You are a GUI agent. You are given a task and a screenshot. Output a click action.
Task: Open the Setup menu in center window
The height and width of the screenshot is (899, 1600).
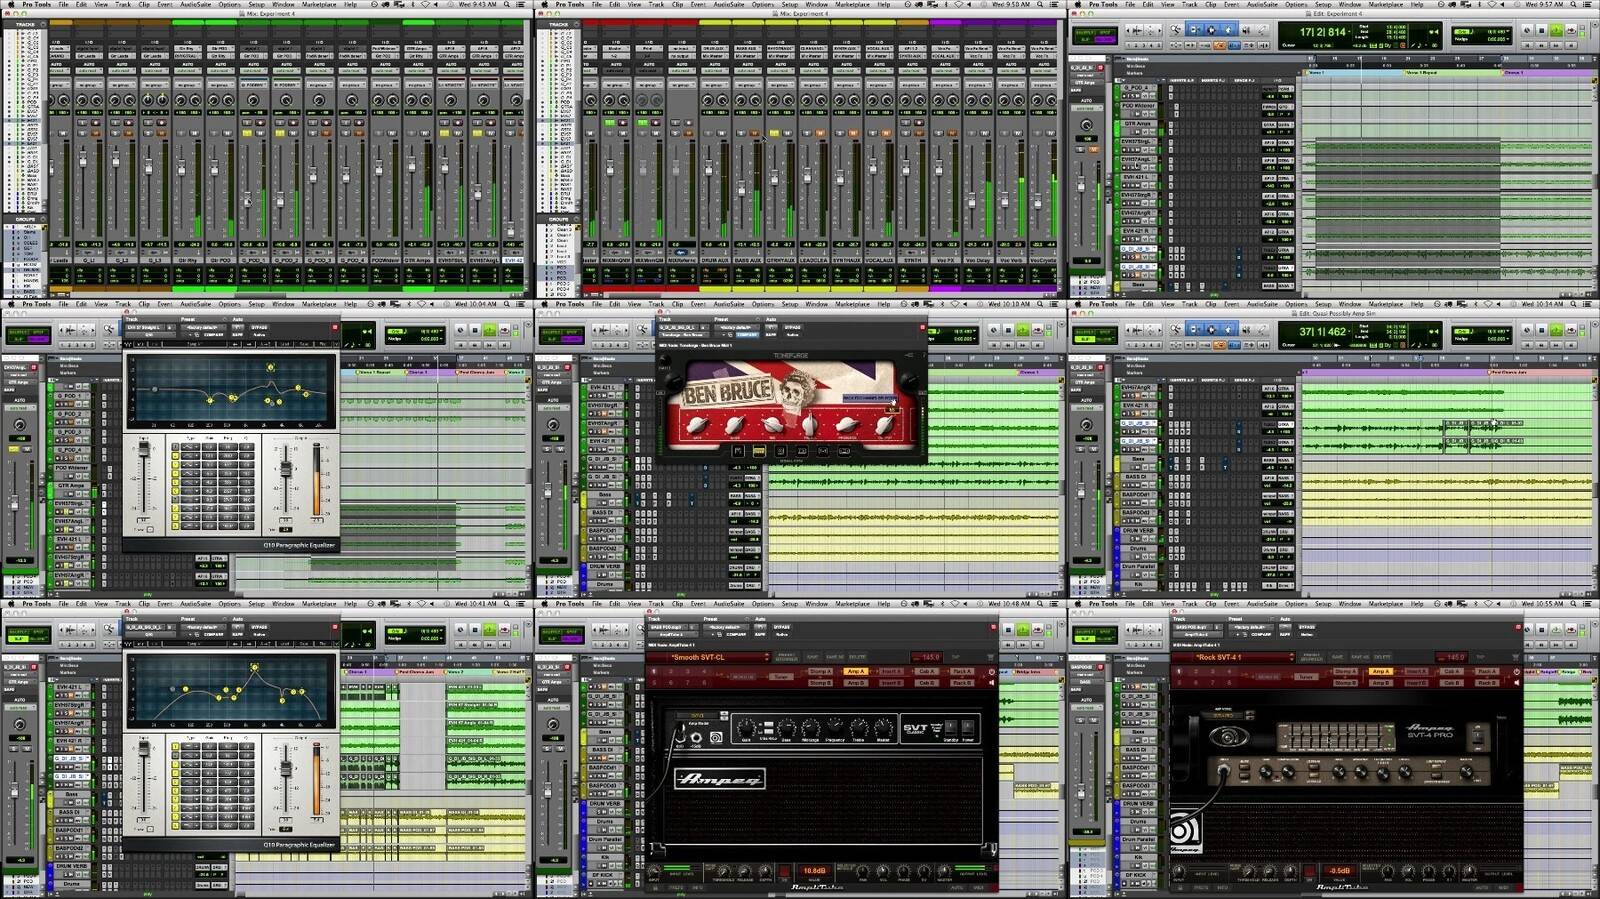pos(789,304)
